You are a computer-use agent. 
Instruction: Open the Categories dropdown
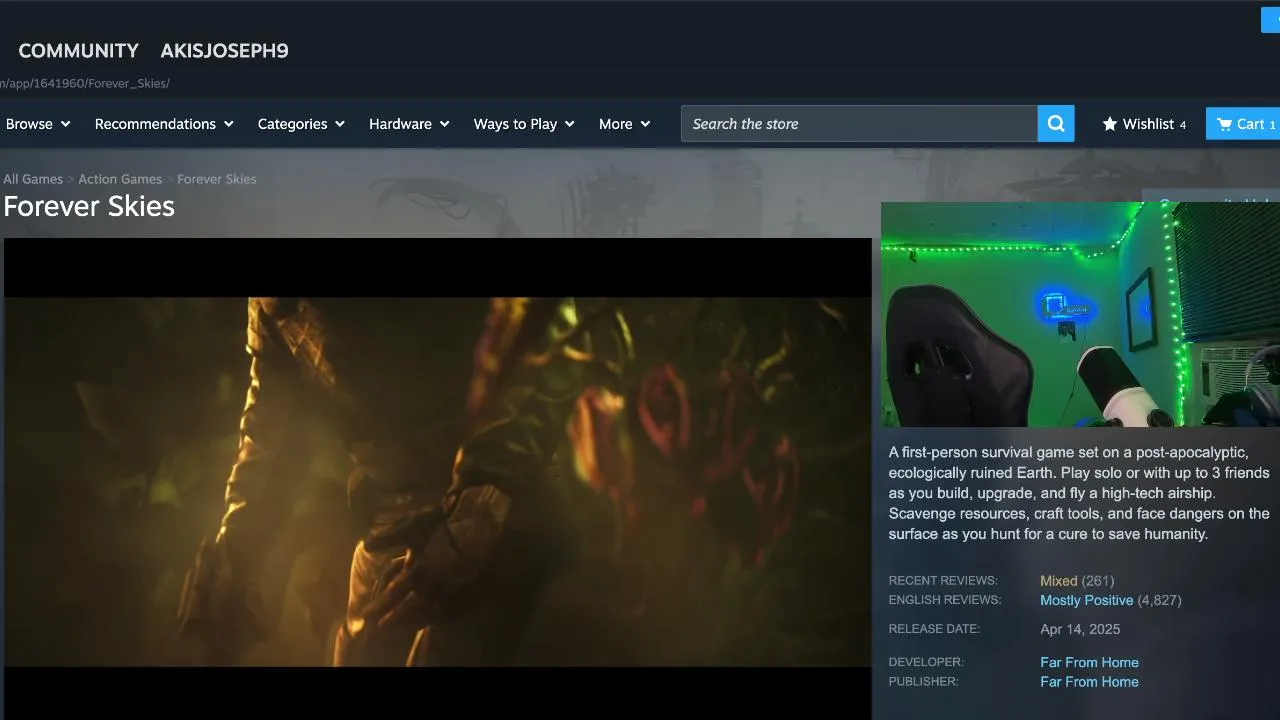coord(301,124)
